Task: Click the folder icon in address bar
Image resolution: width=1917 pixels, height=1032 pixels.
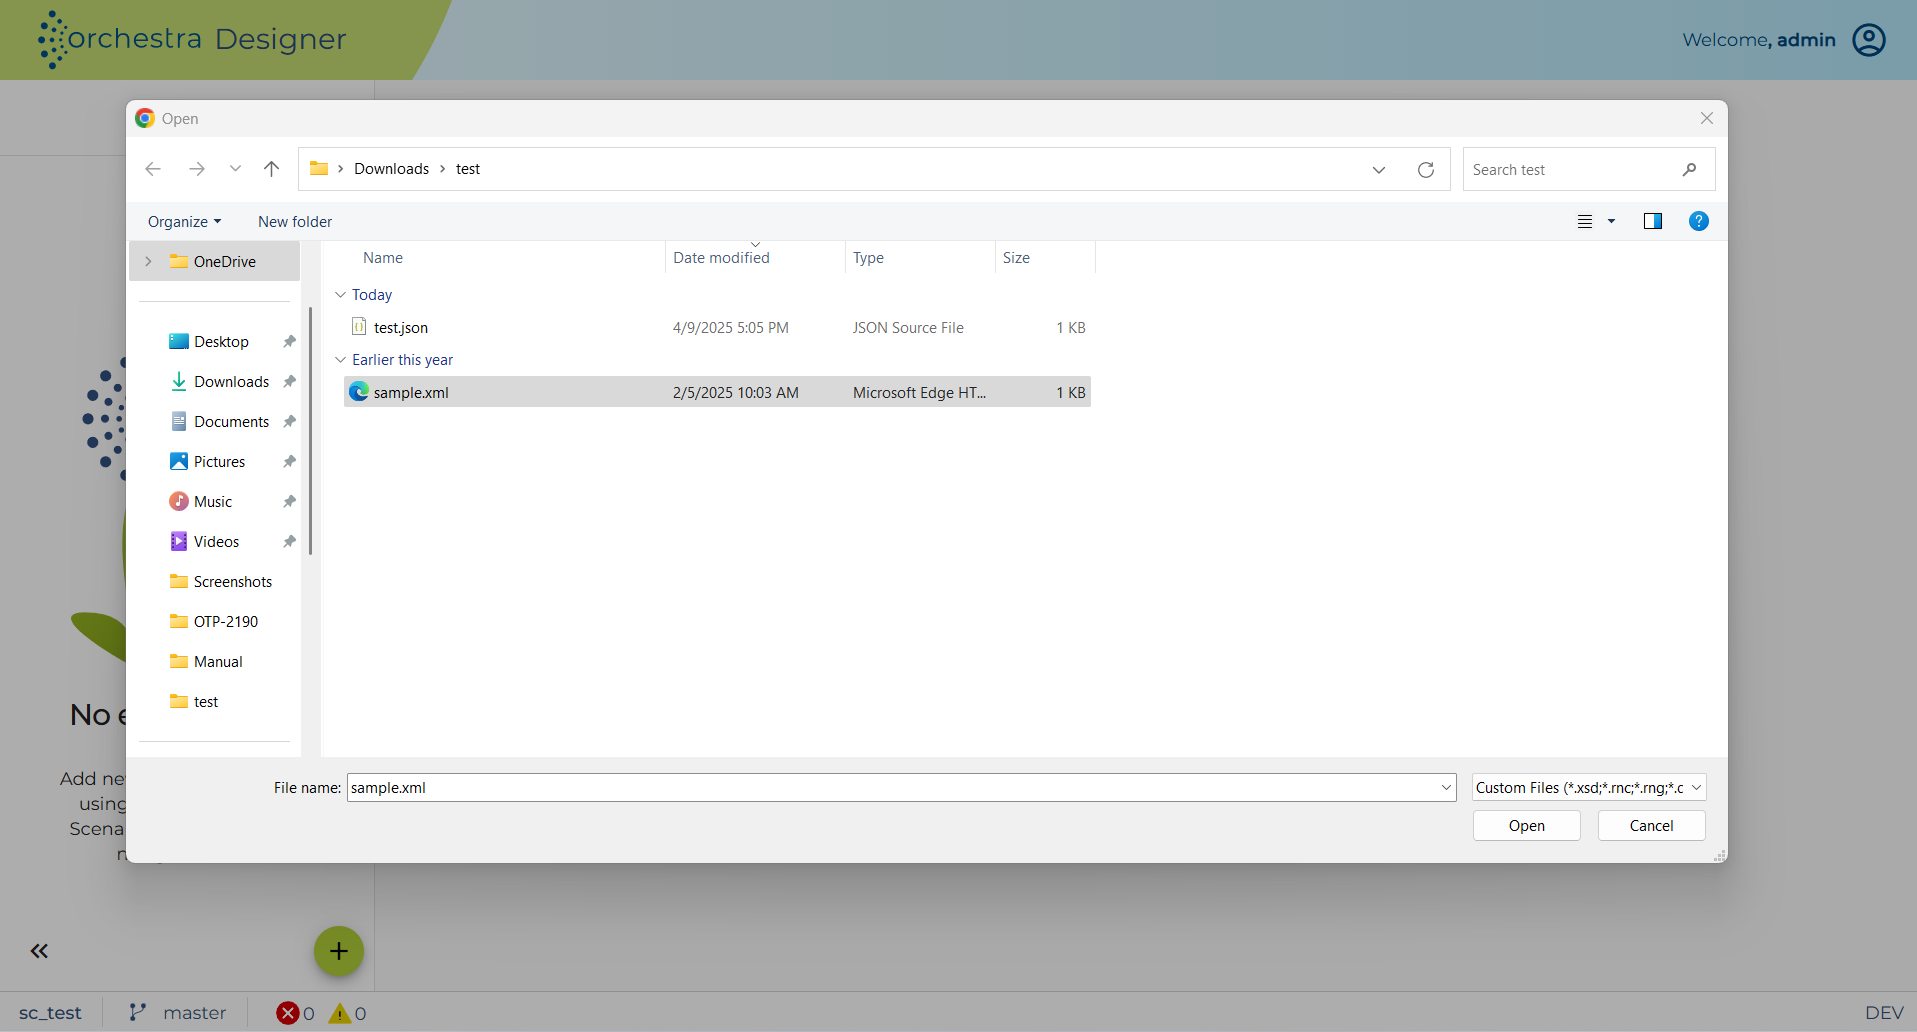Action: tap(319, 168)
